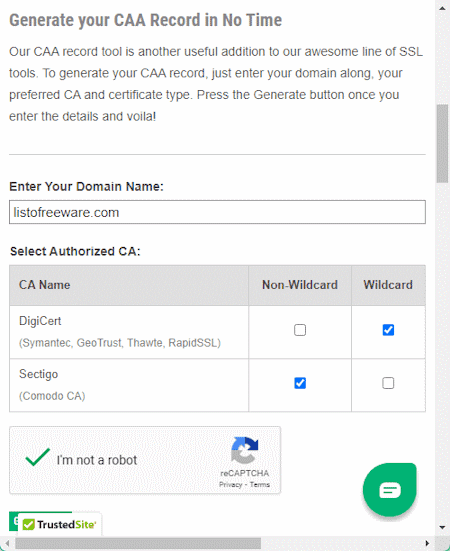Image resolution: width=450 pixels, height=551 pixels.
Task: Click the horizontal scrollbar left arrow
Action: coord(7,543)
